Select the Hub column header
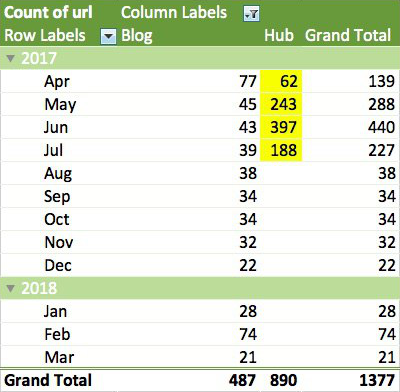 pyautogui.click(x=279, y=35)
